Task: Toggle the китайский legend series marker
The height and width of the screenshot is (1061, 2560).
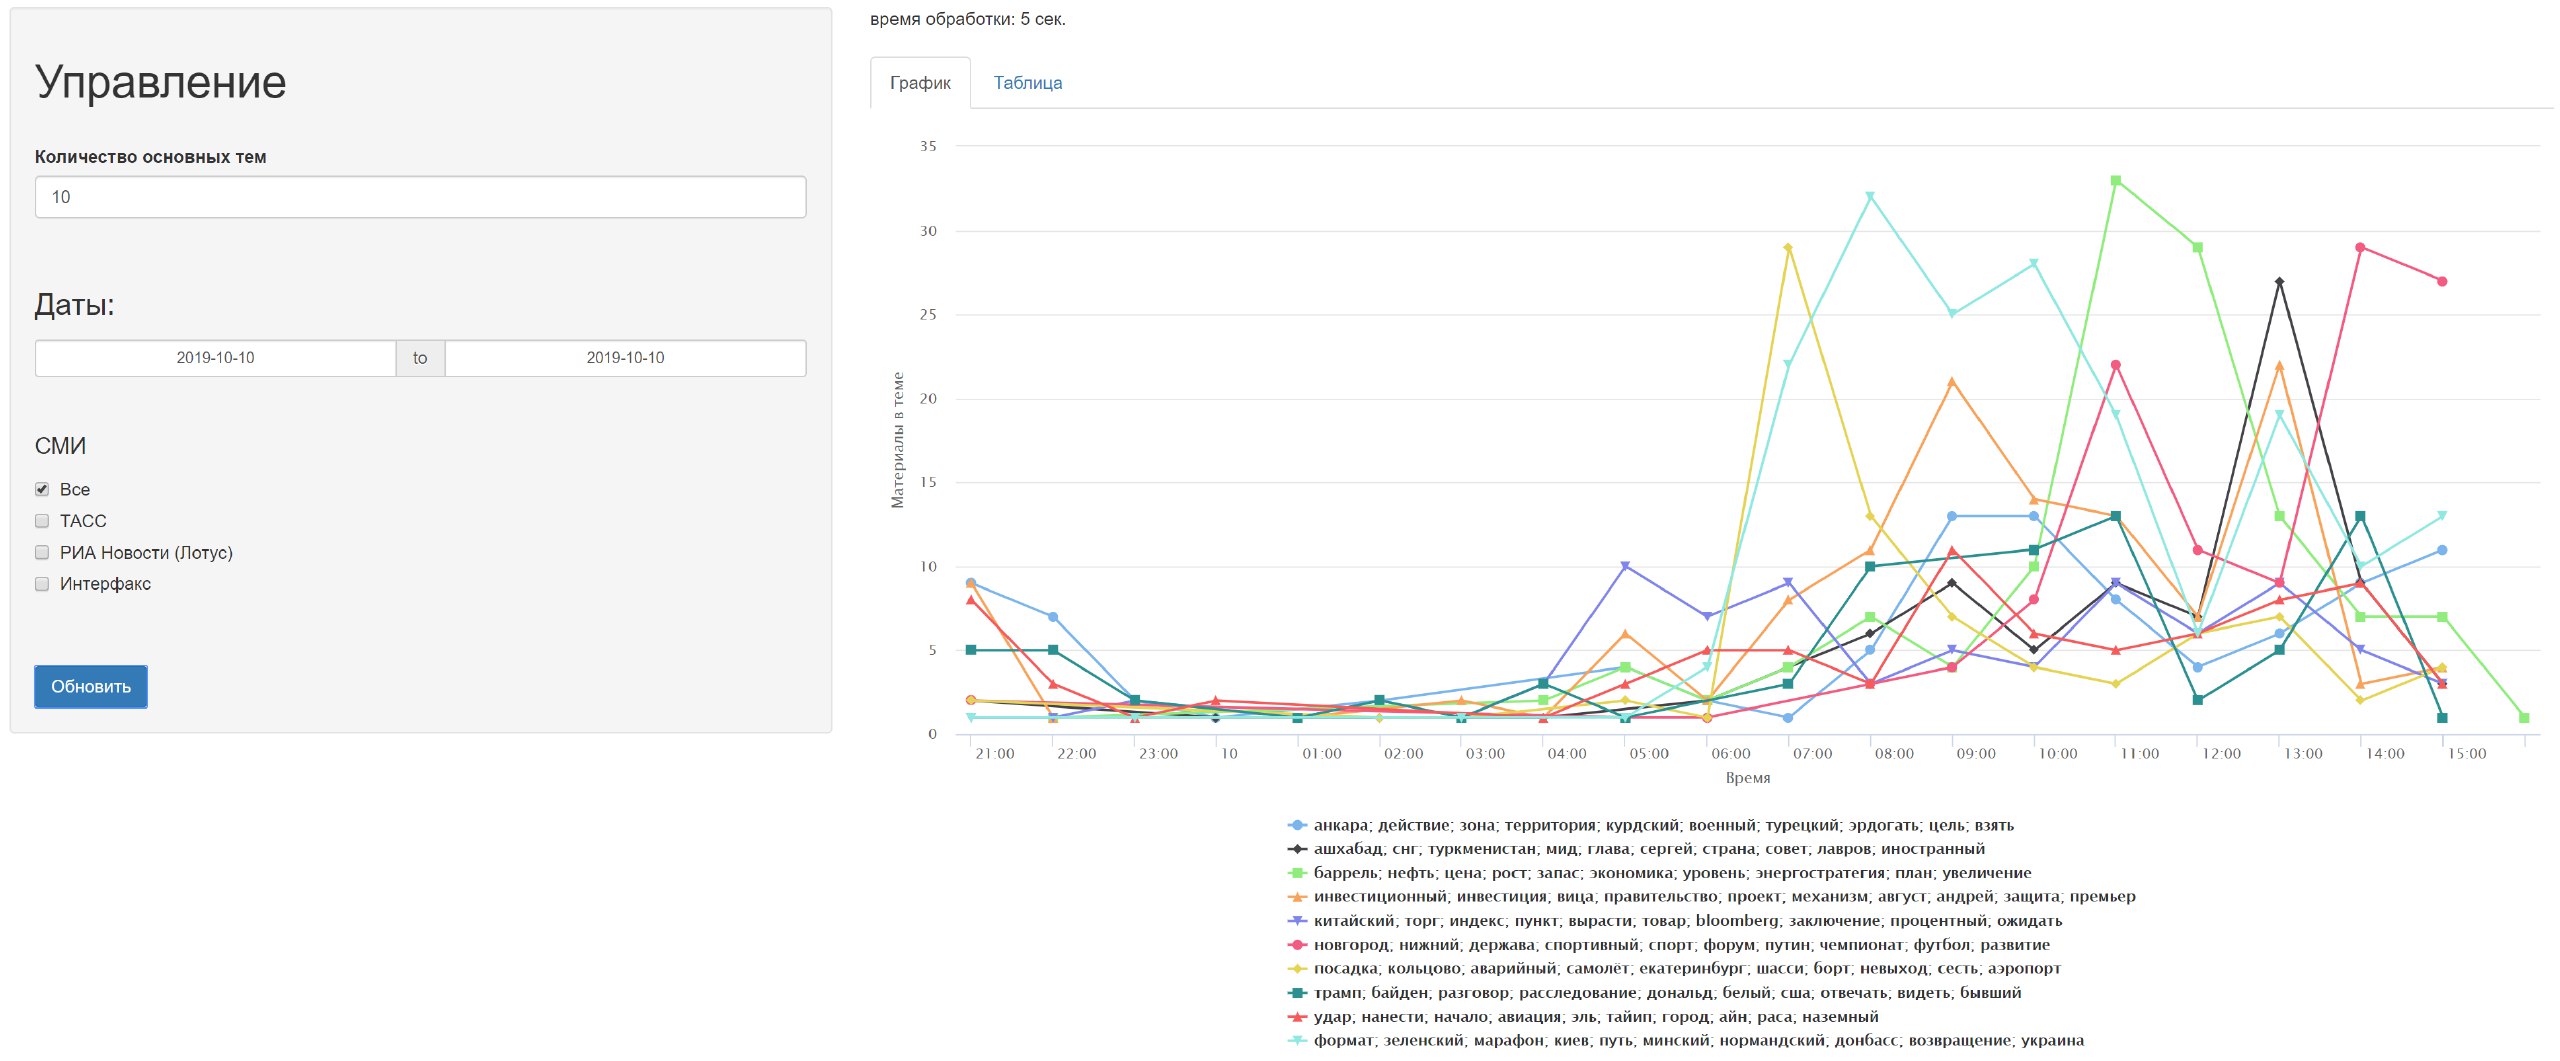Action: (1297, 921)
